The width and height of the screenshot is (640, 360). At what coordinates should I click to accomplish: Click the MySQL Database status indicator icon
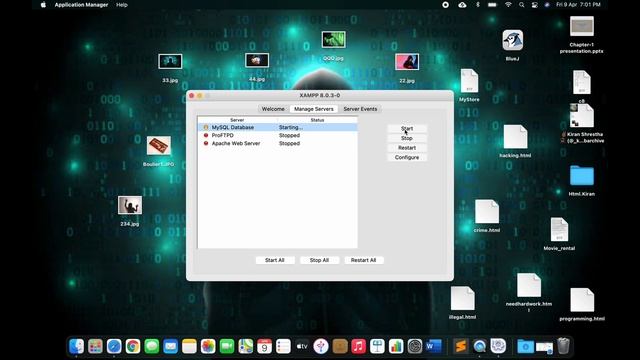(206, 127)
